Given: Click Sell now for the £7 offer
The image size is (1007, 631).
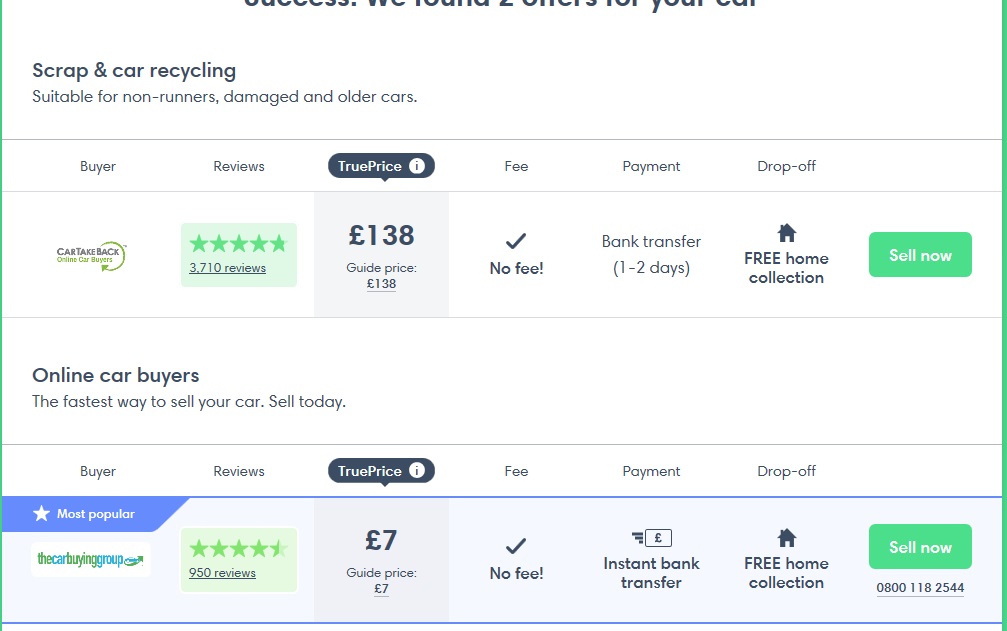Looking at the screenshot, I should click(x=920, y=547).
